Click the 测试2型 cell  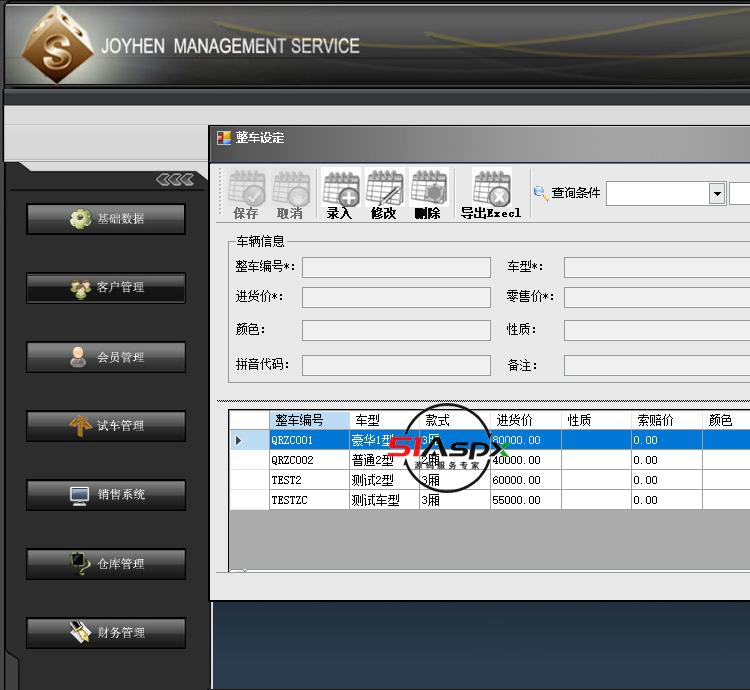pos(384,480)
